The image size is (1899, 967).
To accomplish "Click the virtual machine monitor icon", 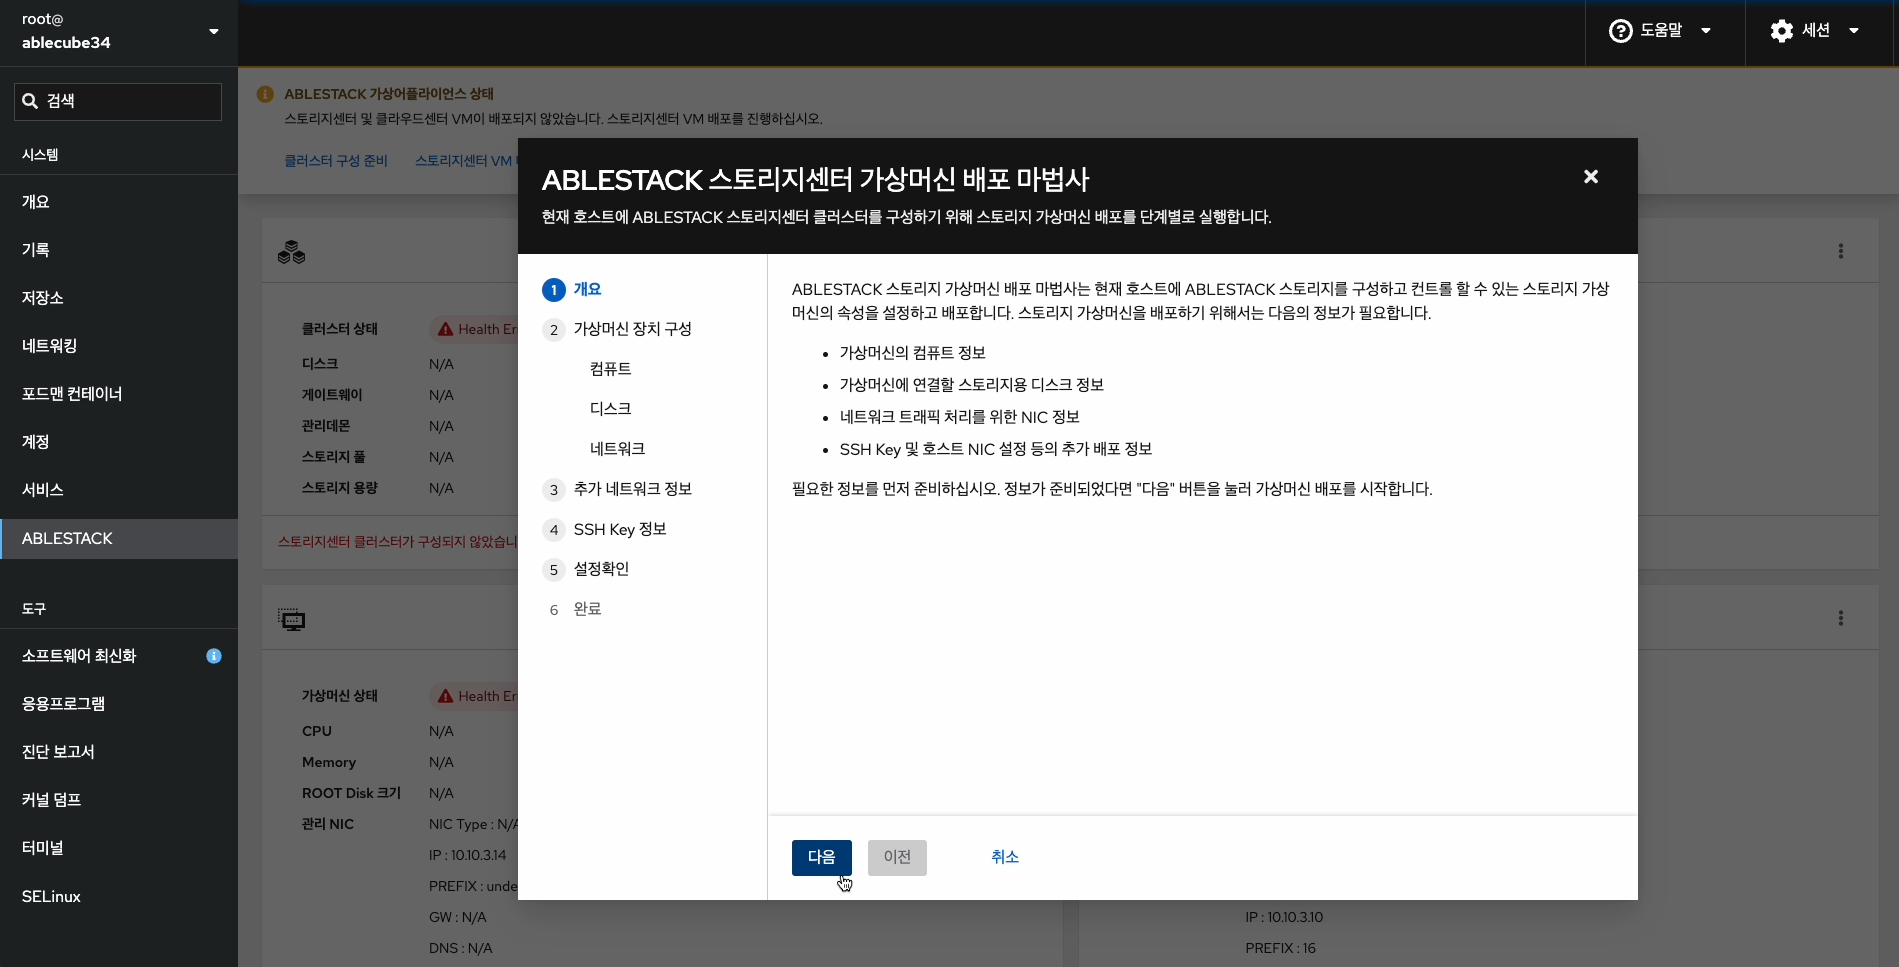I will [x=291, y=620].
